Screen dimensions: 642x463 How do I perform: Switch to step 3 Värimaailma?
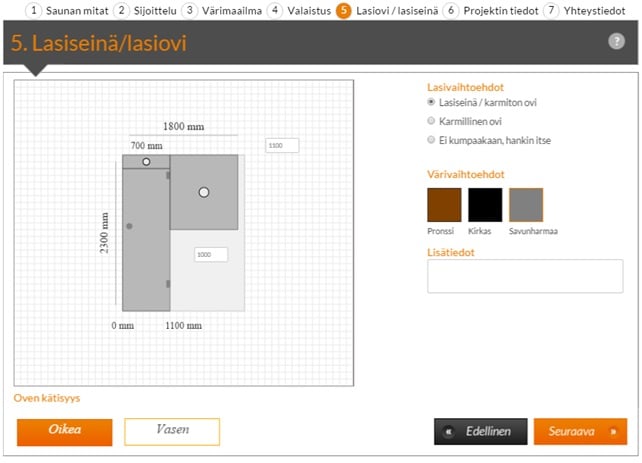coord(221,10)
